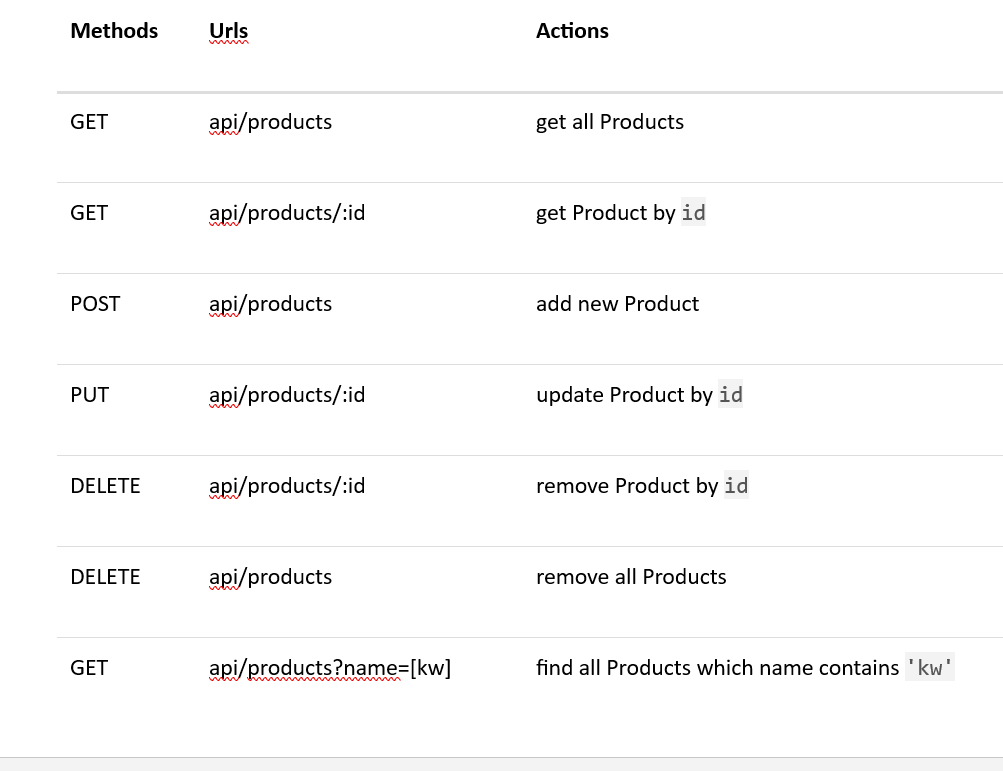Click the Actions column header
Image resolution: width=1003 pixels, height=771 pixels.
pyautogui.click(x=572, y=31)
